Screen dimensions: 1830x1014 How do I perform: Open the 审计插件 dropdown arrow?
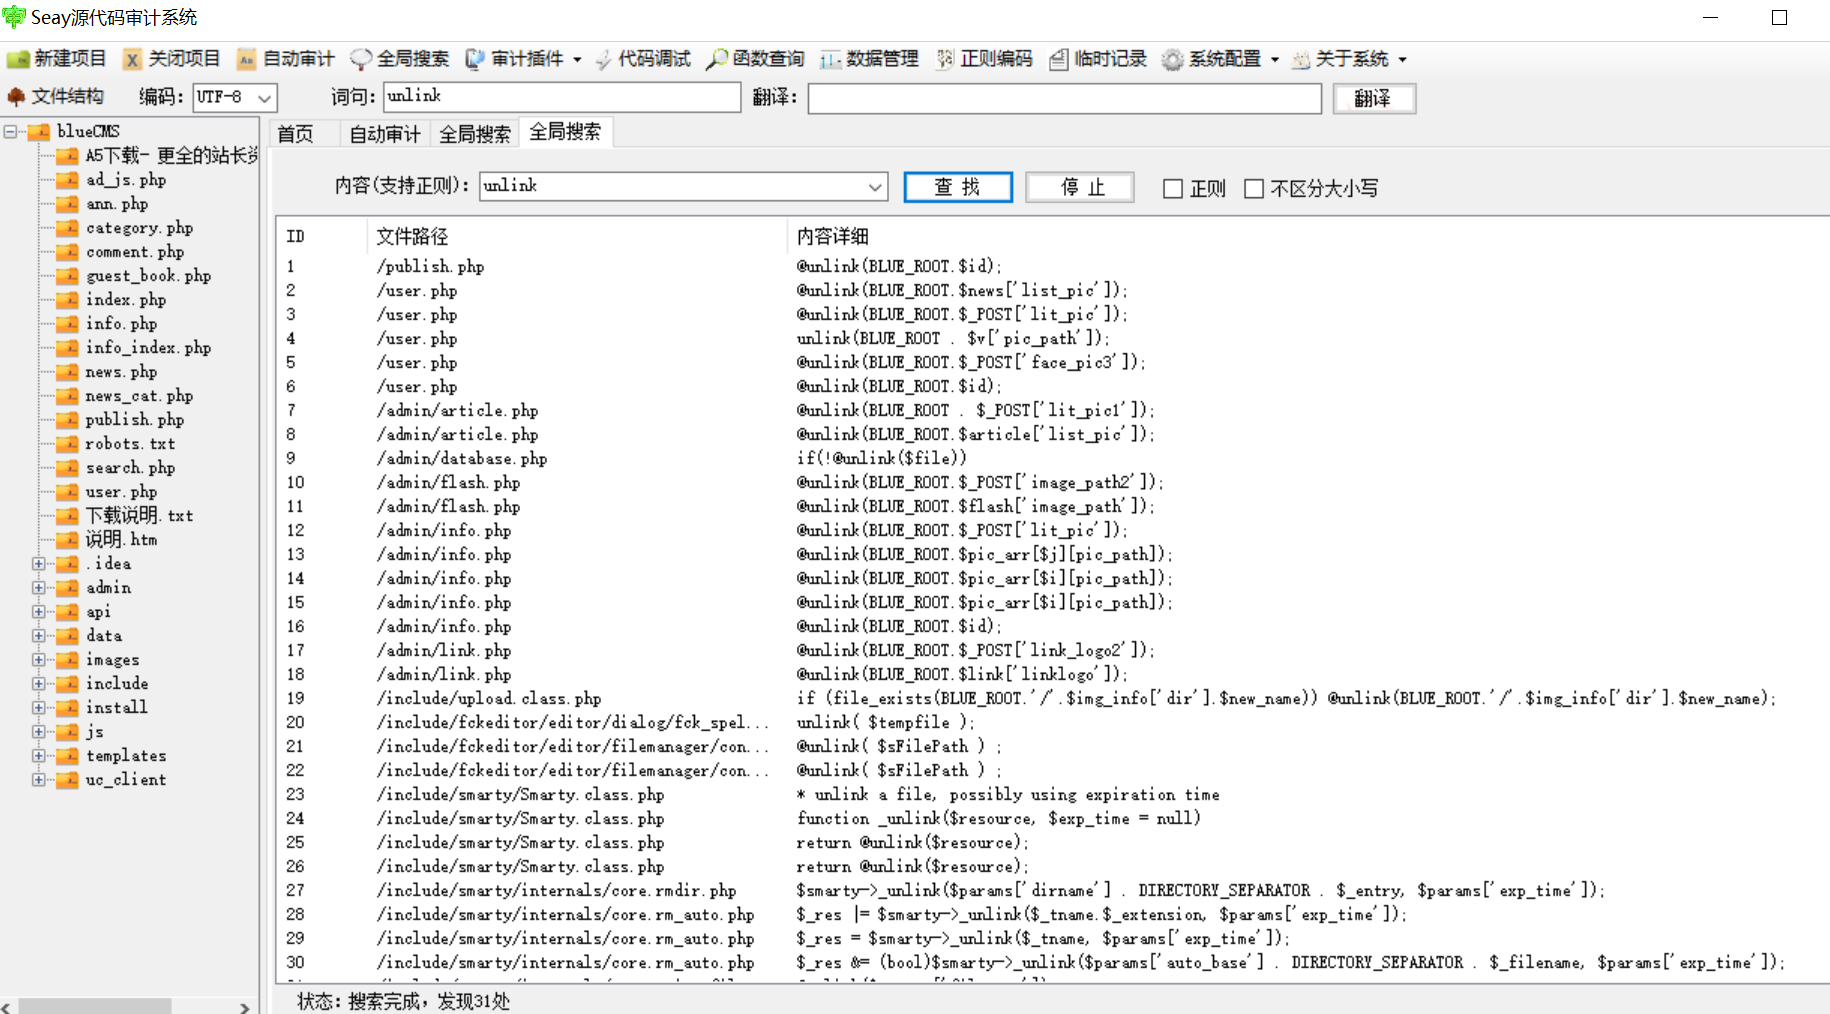coord(577,60)
